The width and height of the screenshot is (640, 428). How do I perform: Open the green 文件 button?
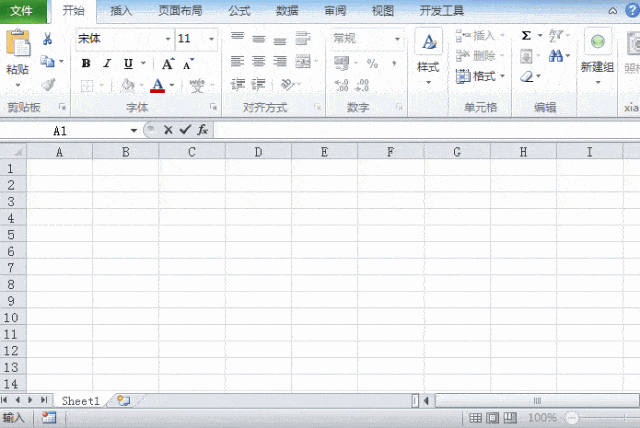[x=22, y=11]
